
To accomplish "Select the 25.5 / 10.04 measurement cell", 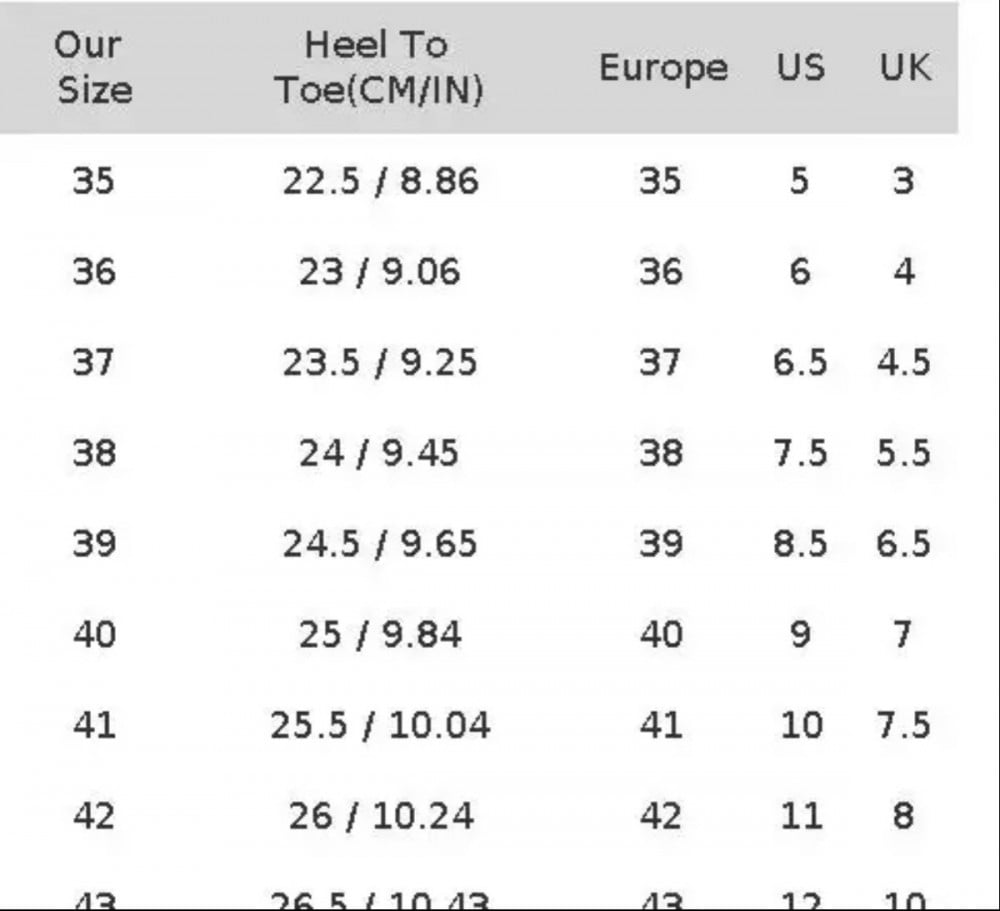I will (380, 725).
